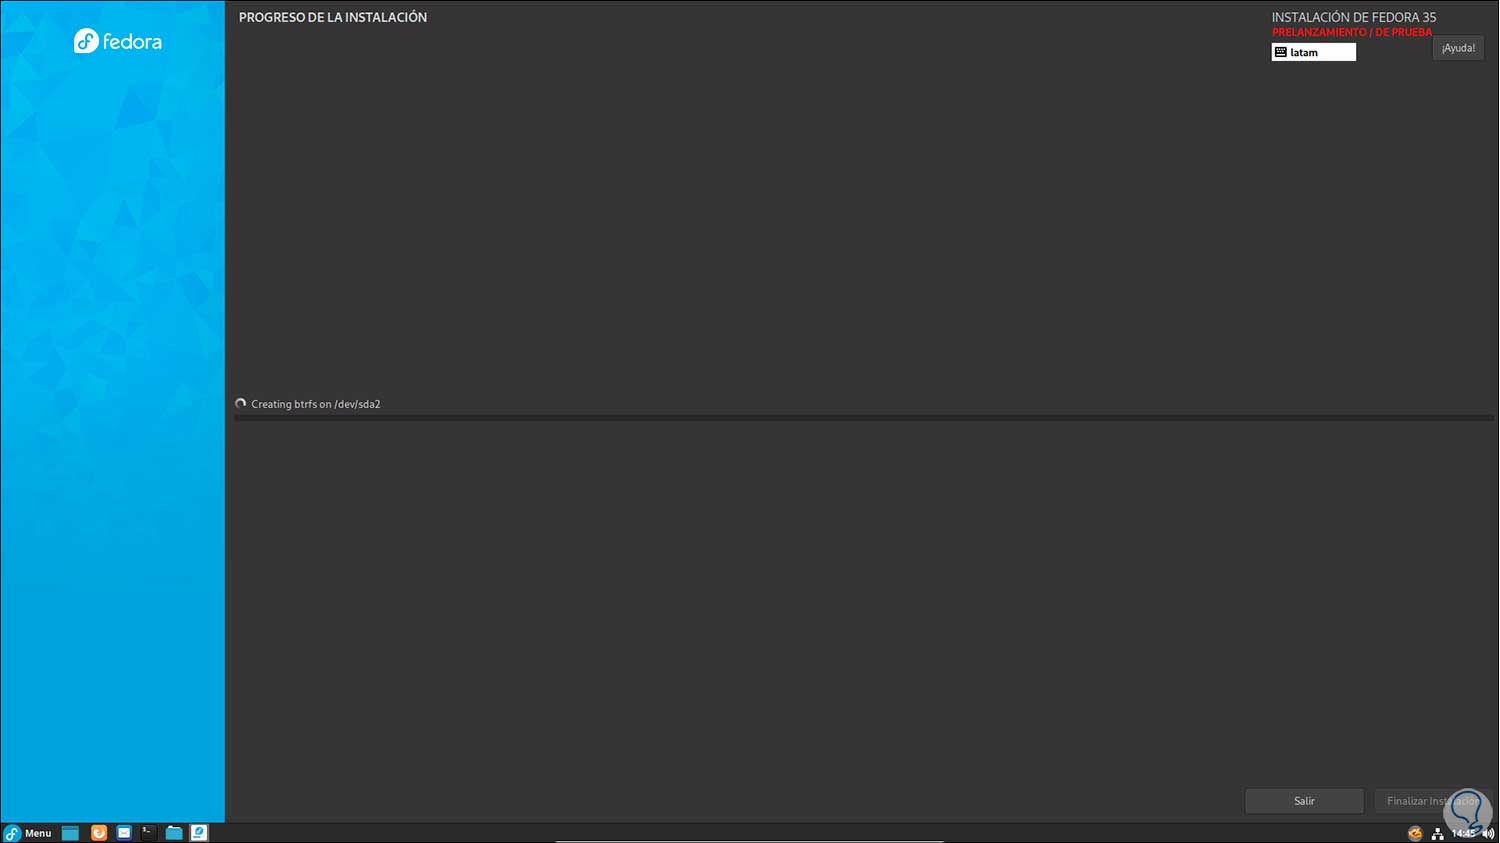
Task: Launch the Firefox browser from the taskbar
Action: 98,833
